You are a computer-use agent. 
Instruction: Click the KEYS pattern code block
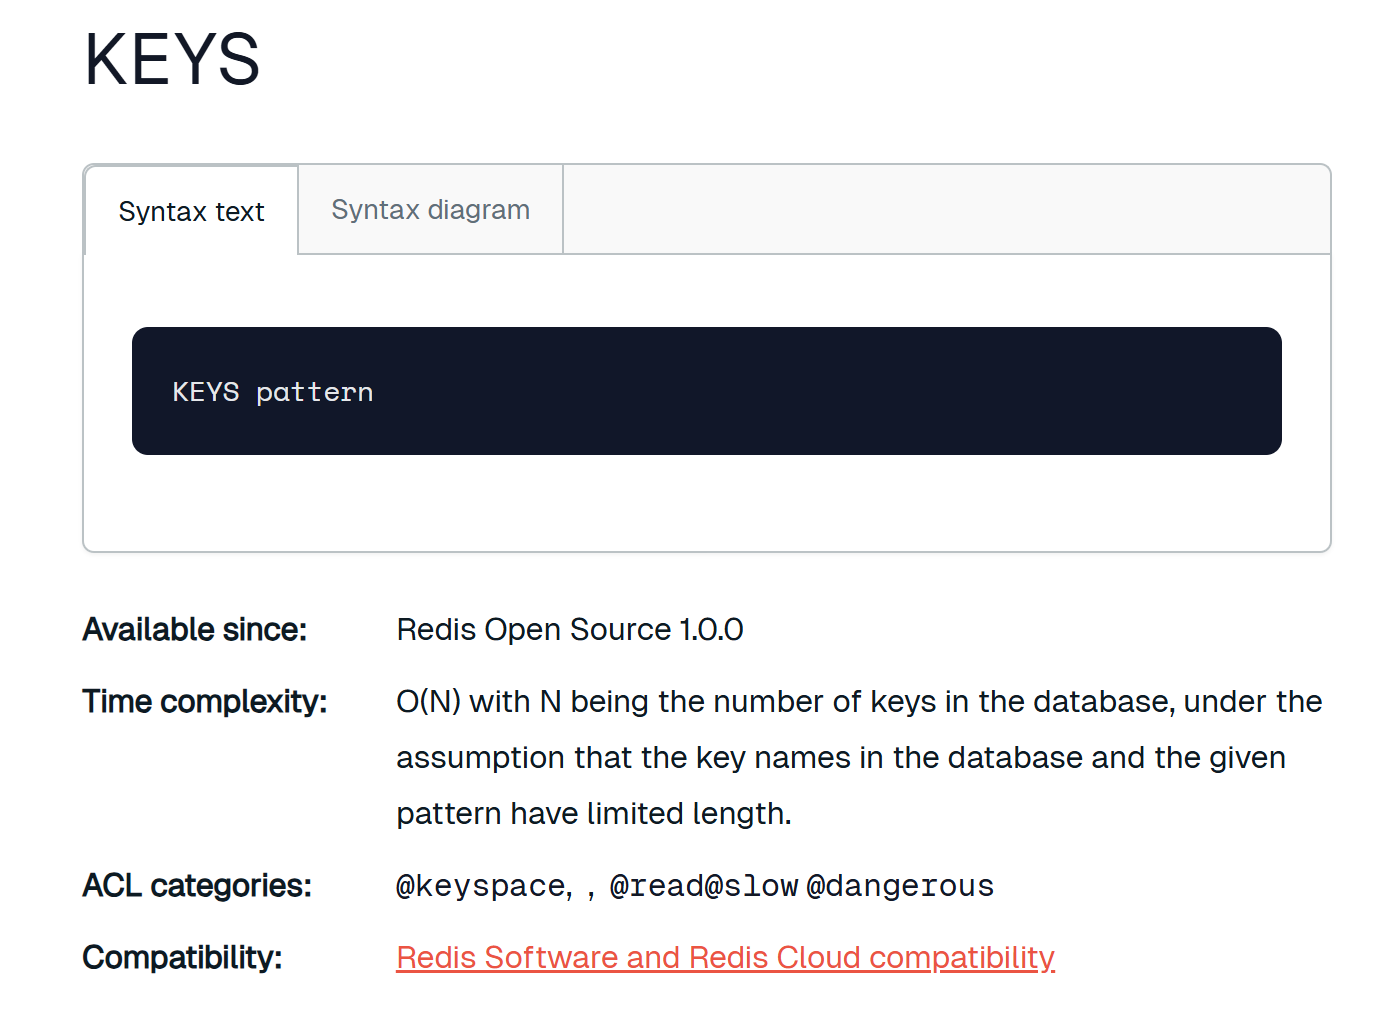pos(706,391)
